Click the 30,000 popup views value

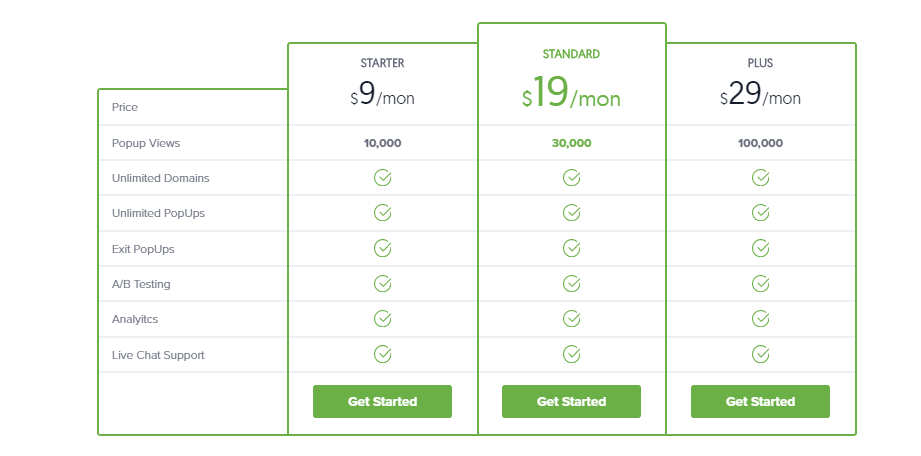click(572, 143)
